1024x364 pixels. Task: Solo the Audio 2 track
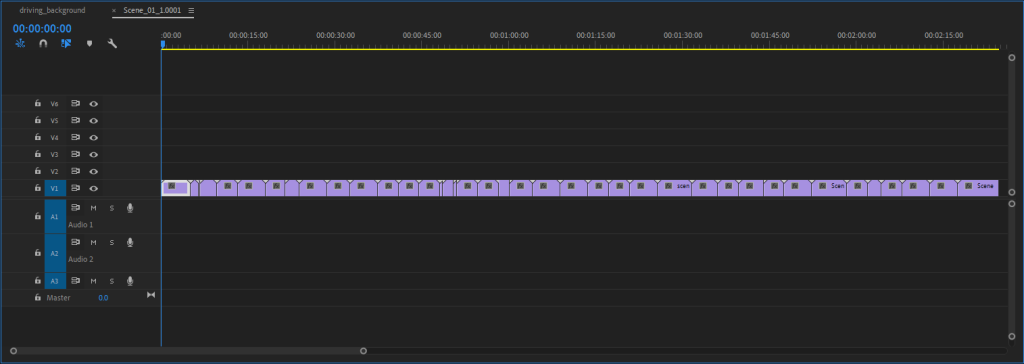pos(112,242)
